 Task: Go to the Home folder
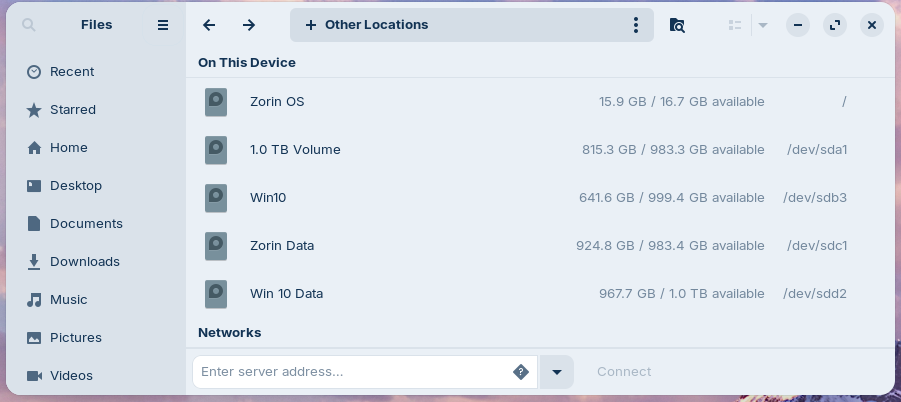tap(69, 148)
